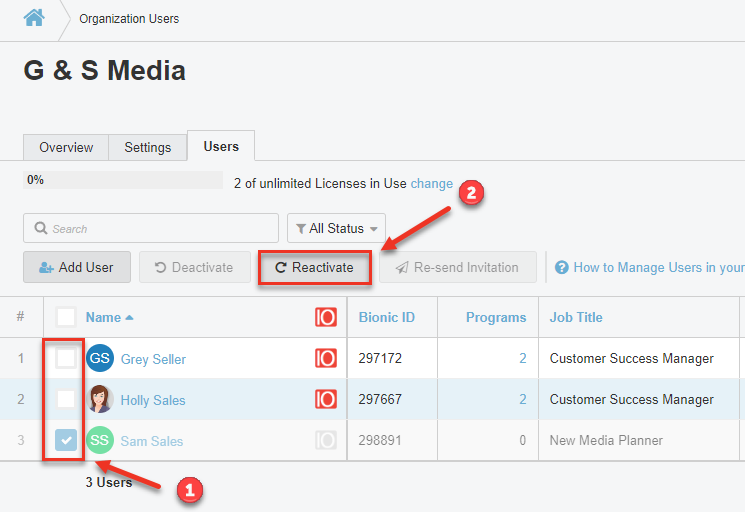The image size is (745, 512).
Task: Uncheck the Sam Sales checkbox
Action: (66, 441)
